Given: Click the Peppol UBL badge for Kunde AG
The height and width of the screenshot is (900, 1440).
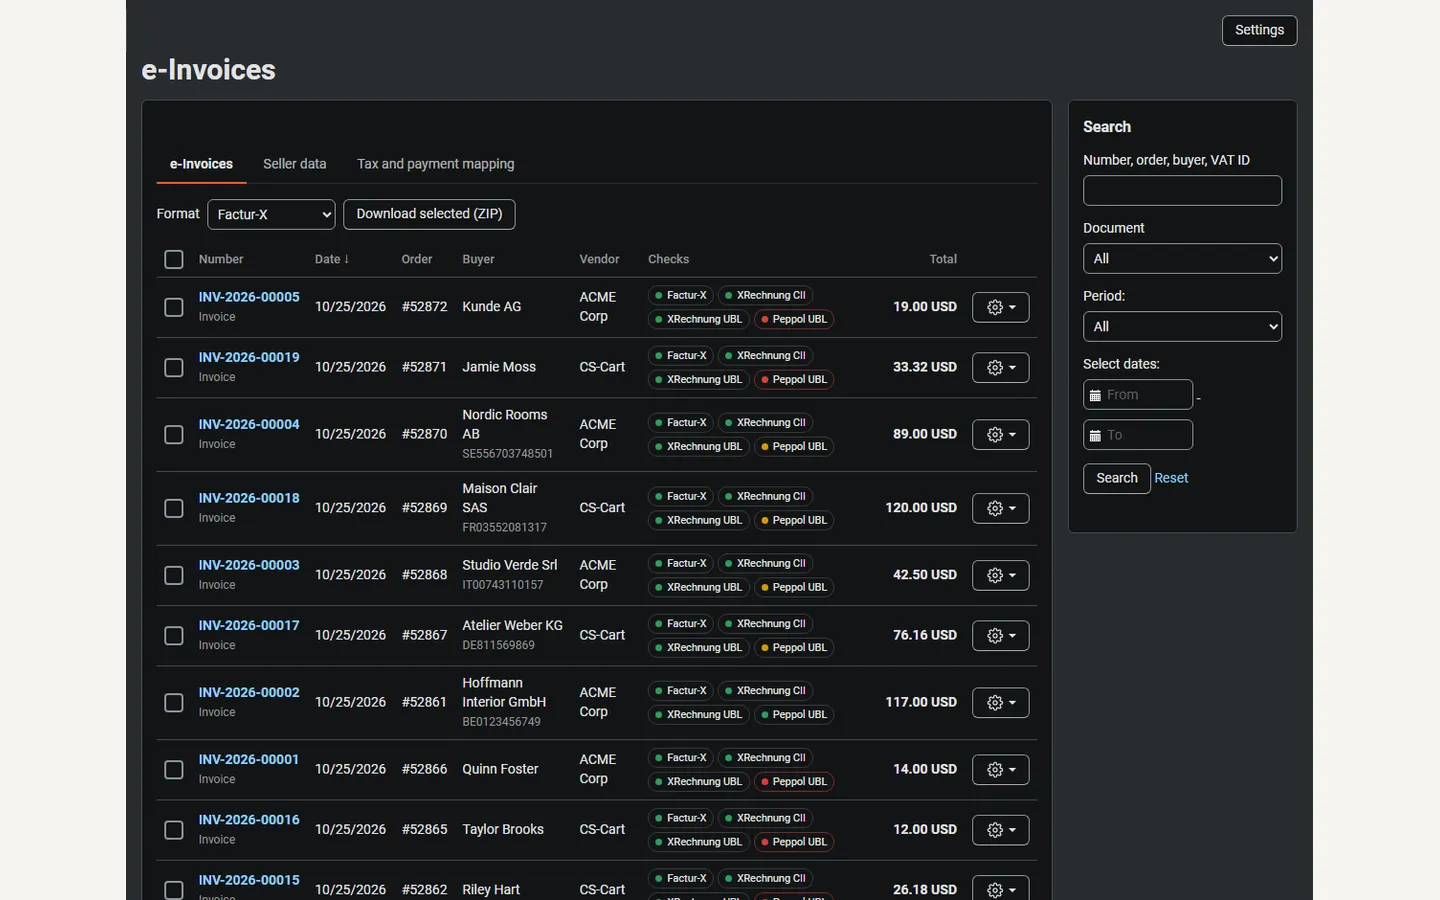Looking at the screenshot, I should click(x=794, y=319).
